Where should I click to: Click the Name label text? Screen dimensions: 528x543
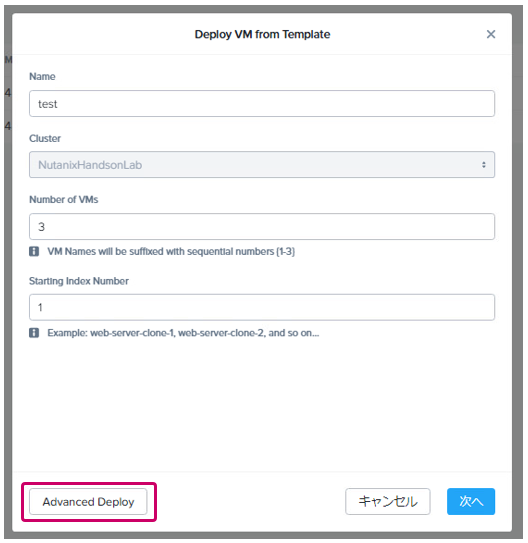point(42,76)
